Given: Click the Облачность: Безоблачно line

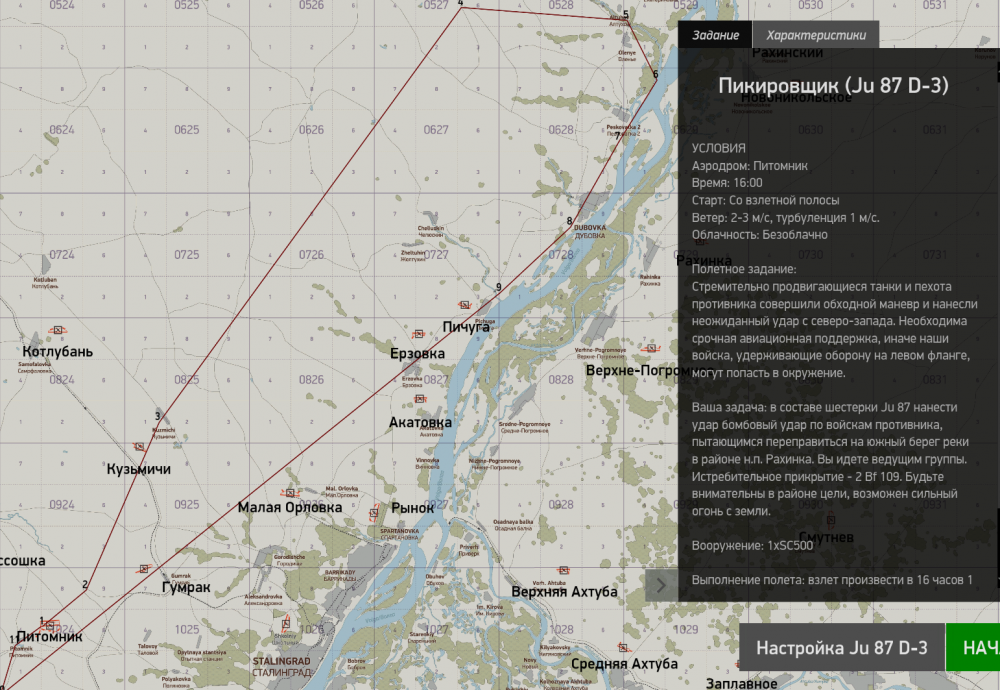Looking at the screenshot, I should [760, 235].
